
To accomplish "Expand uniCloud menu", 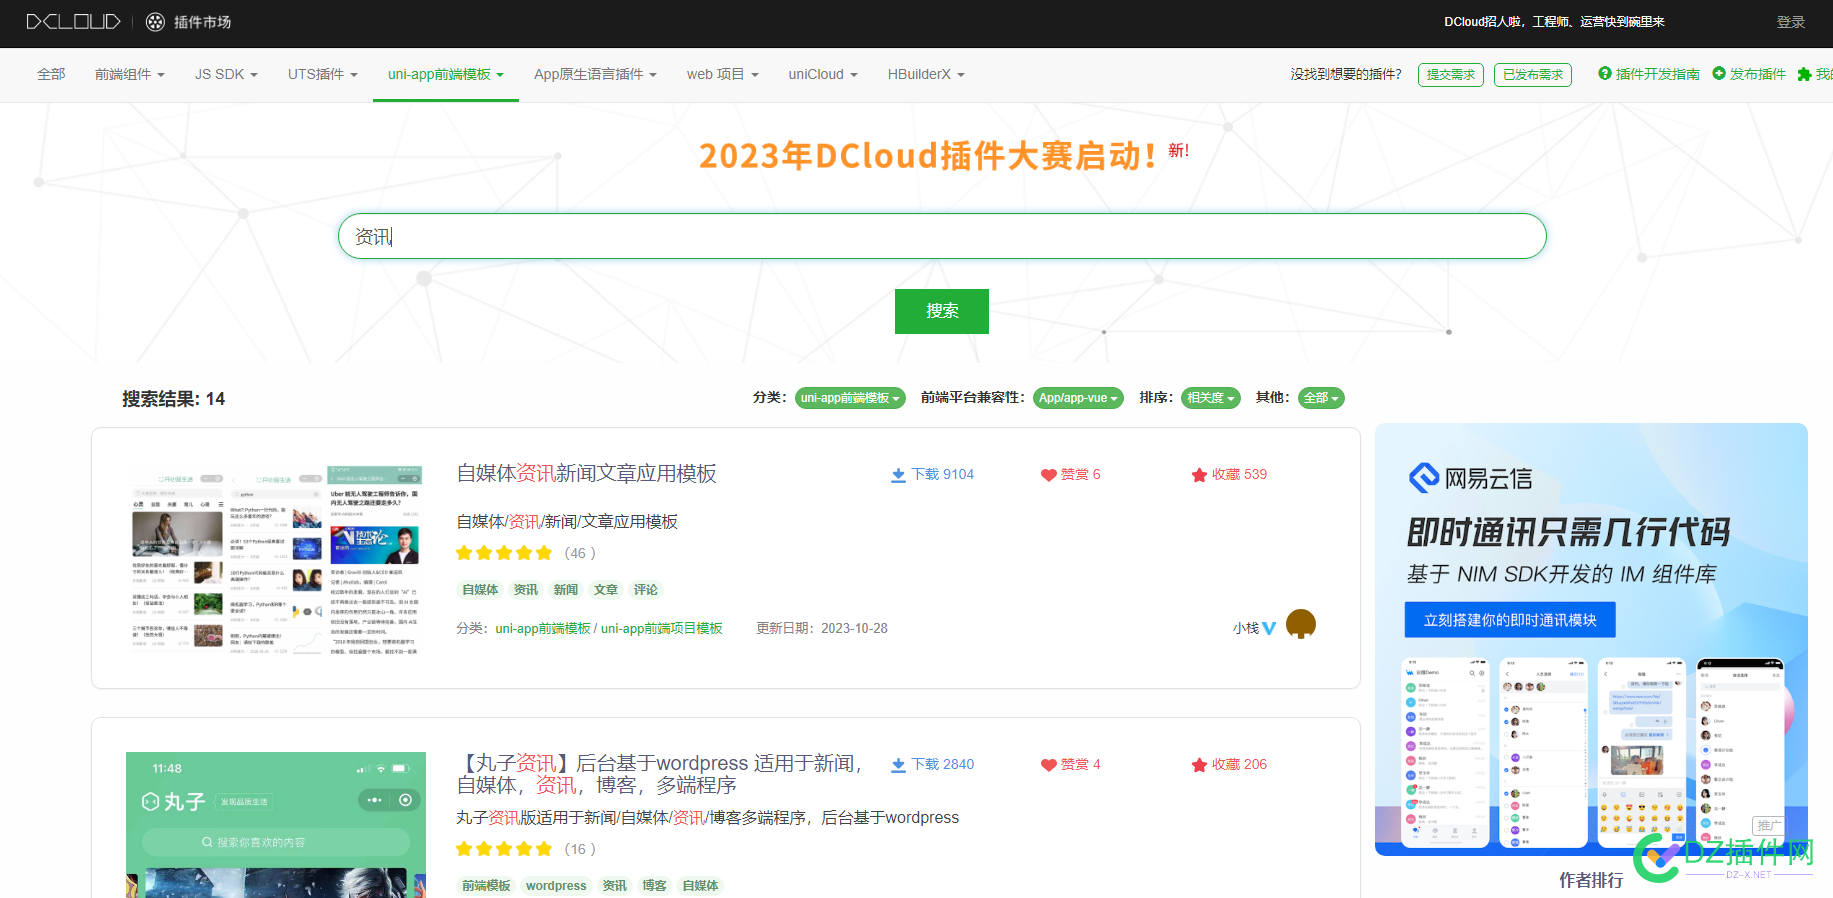I will click(823, 74).
